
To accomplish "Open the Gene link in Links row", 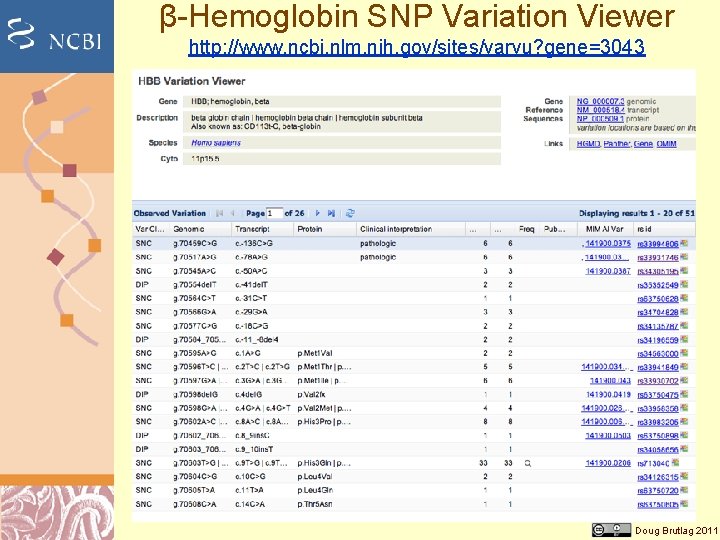I will 643,144.
